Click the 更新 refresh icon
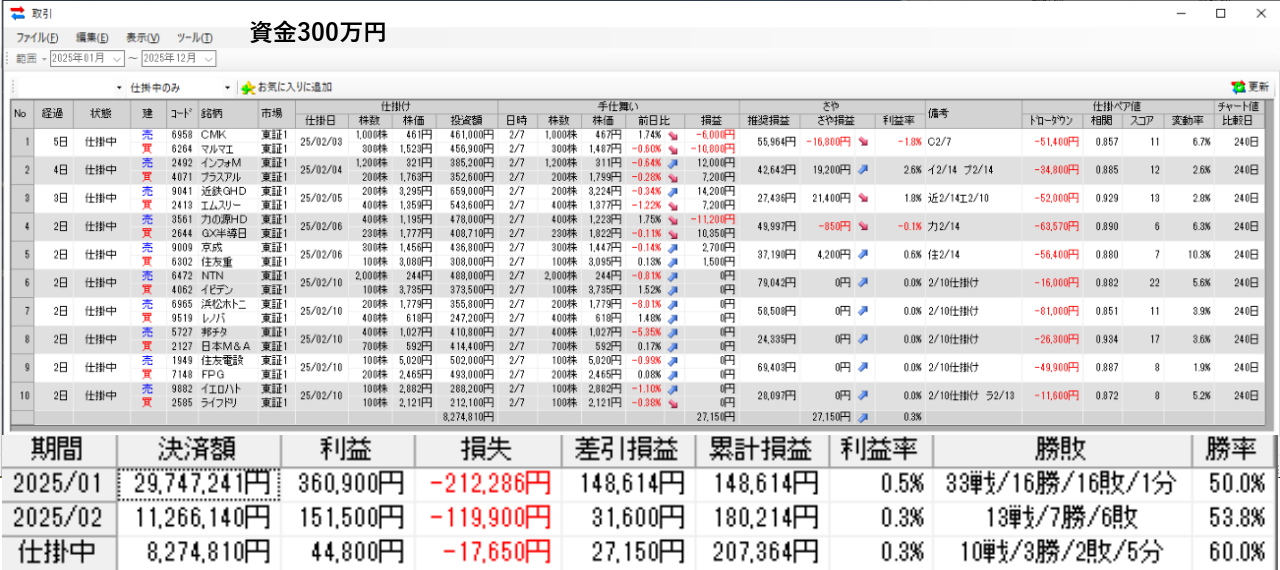This screenshot has height=570, width=1280. click(x=1239, y=87)
